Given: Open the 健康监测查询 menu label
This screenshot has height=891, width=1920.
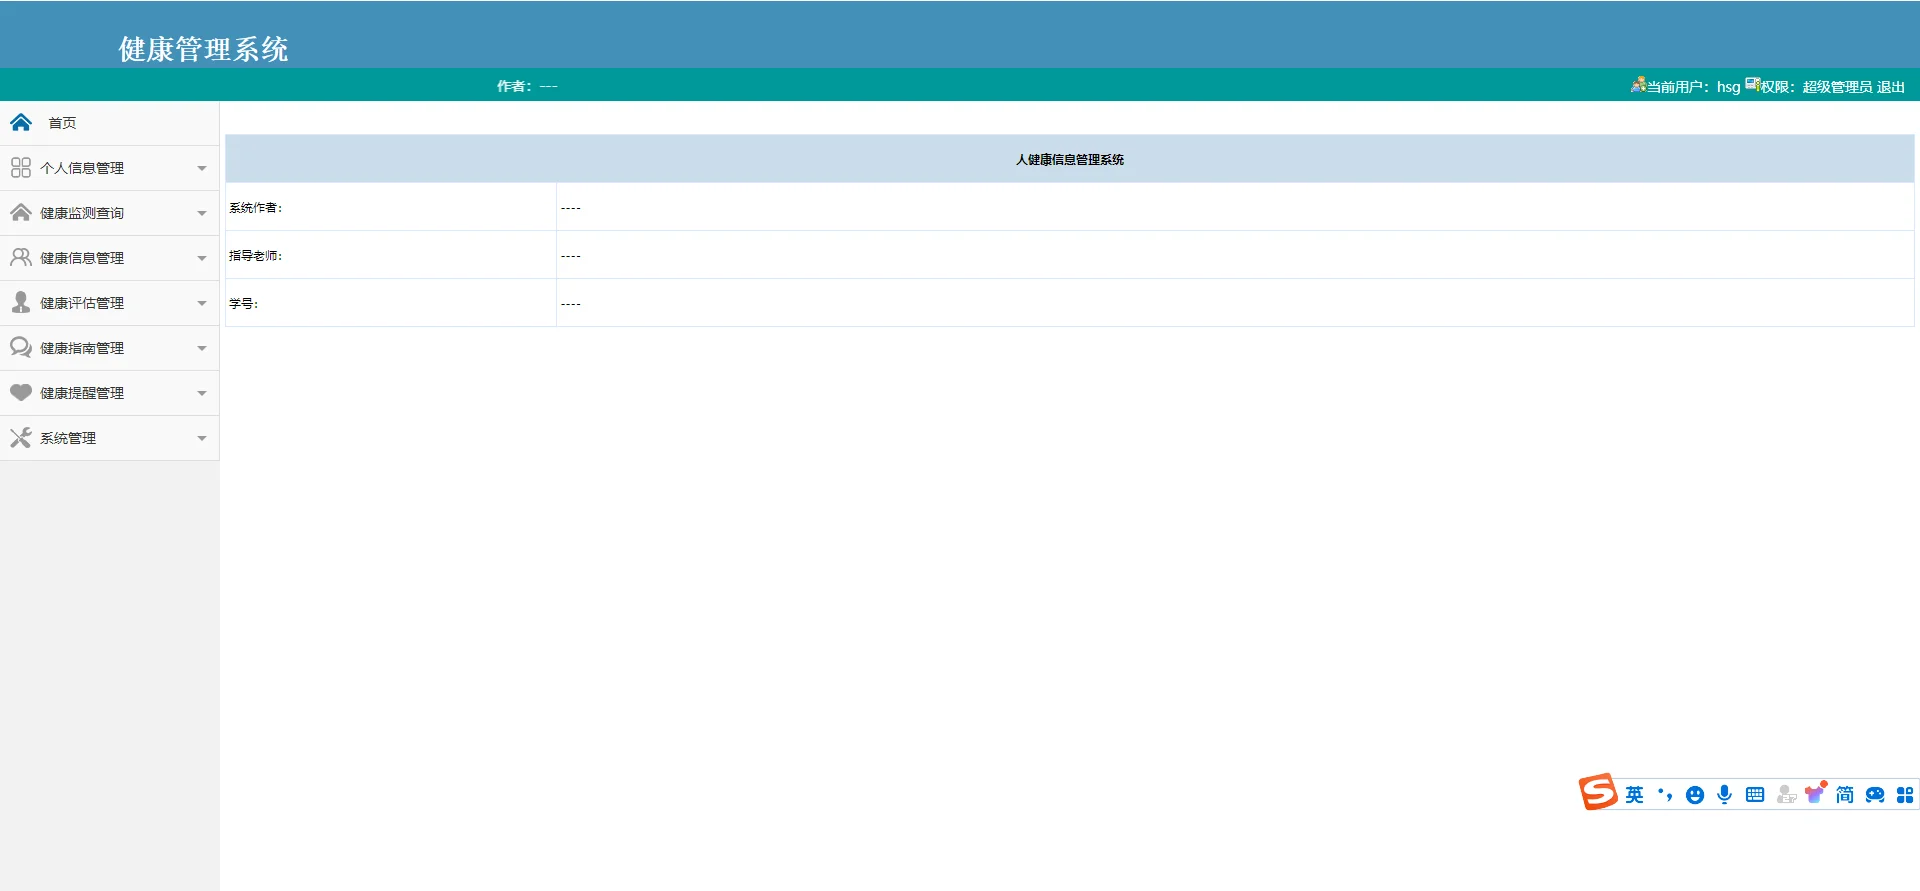Looking at the screenshot, I should point(82,213).
